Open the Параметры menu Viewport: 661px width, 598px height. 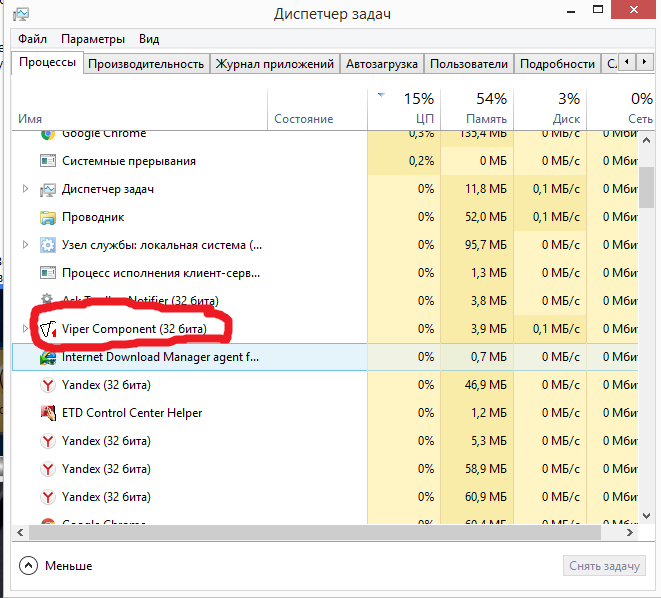click(93, 39)
